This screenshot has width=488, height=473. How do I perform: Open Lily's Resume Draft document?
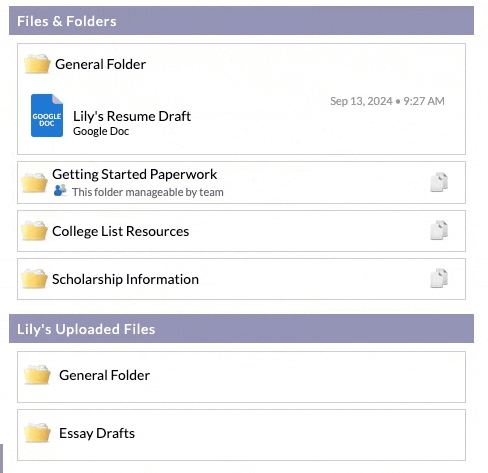(x=132, y=116)
